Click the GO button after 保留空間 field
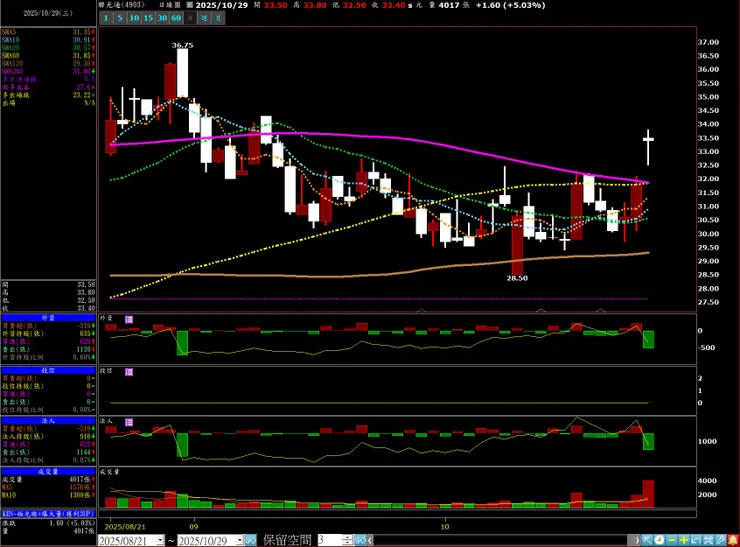 pyautogui.click(x=360, y=539)
